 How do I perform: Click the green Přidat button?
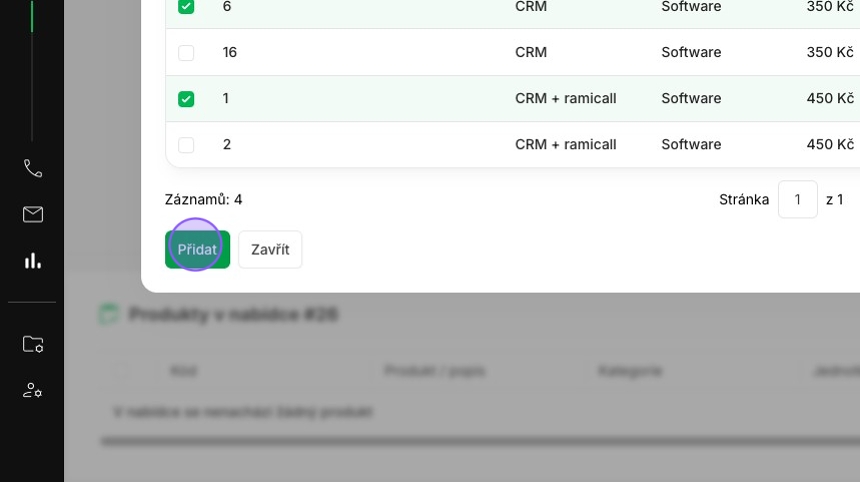197,249
